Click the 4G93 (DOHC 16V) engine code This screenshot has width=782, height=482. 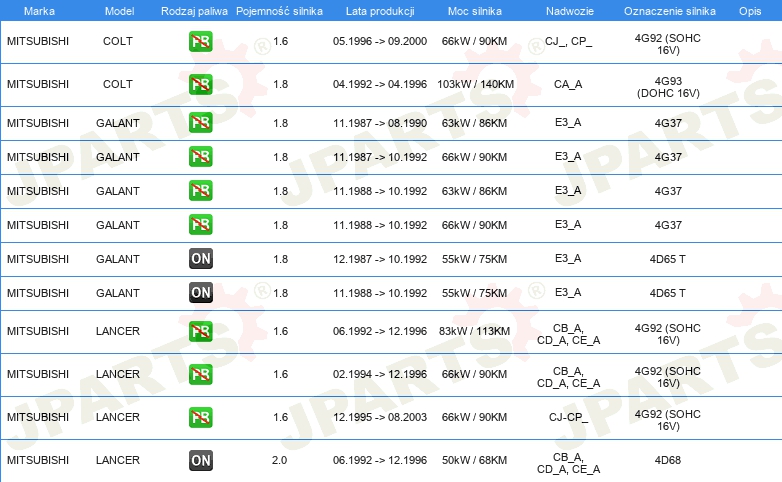pyautogui.click(x=668, y=87)
